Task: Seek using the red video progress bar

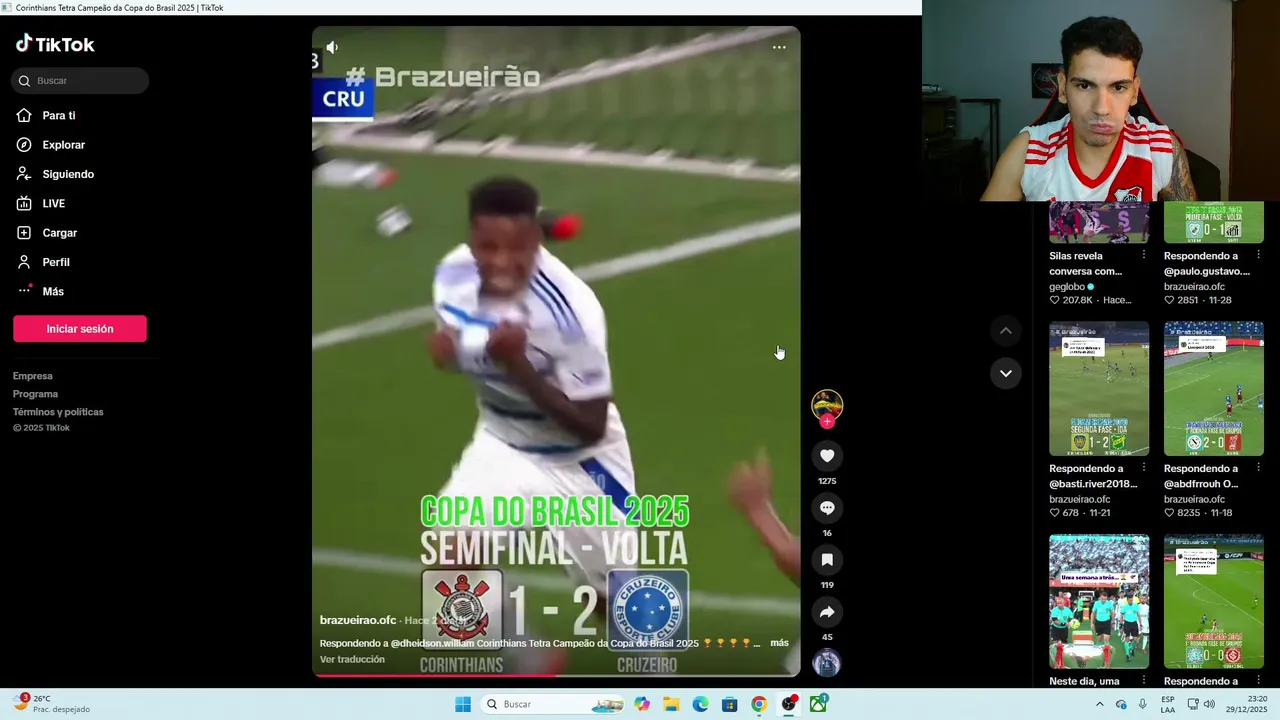Action: pyautogui.click(x=556, y=675)
